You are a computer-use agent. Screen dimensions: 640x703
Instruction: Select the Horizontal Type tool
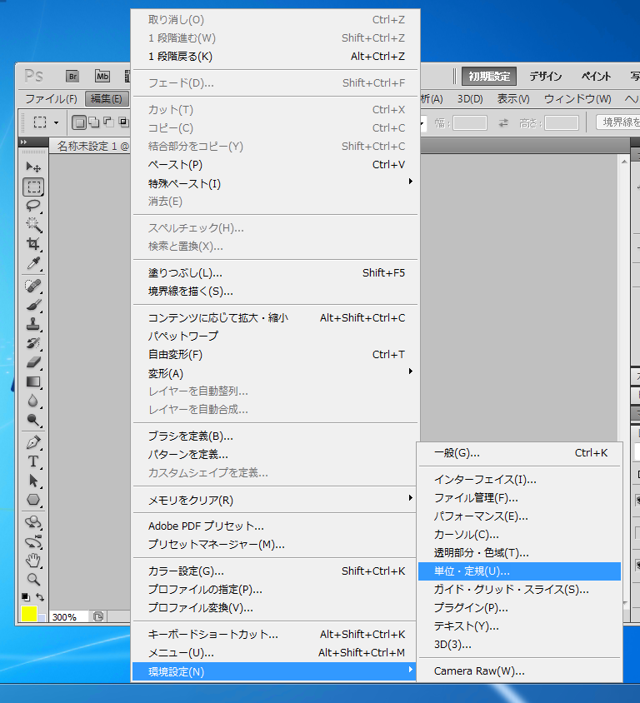pos(33,461)
